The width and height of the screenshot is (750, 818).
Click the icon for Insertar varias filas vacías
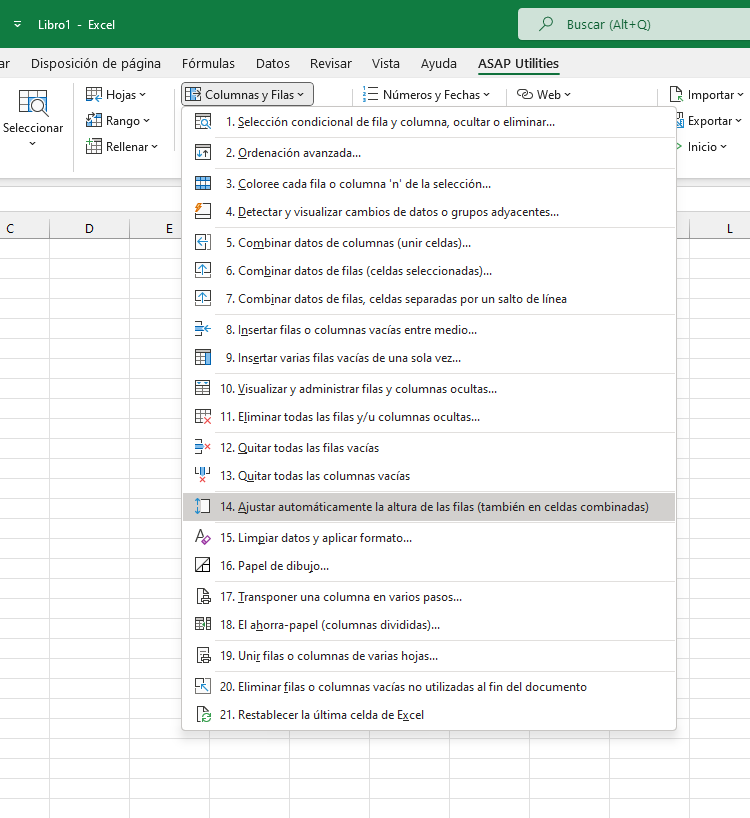(x=202, y=357)
